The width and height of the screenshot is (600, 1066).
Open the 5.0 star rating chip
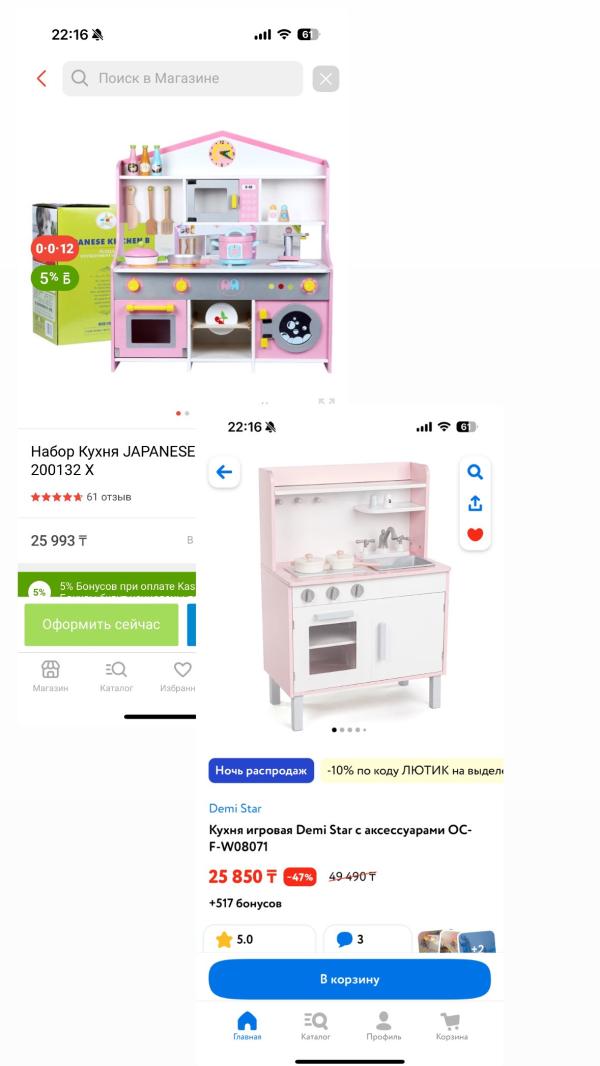tap(260, 939)
